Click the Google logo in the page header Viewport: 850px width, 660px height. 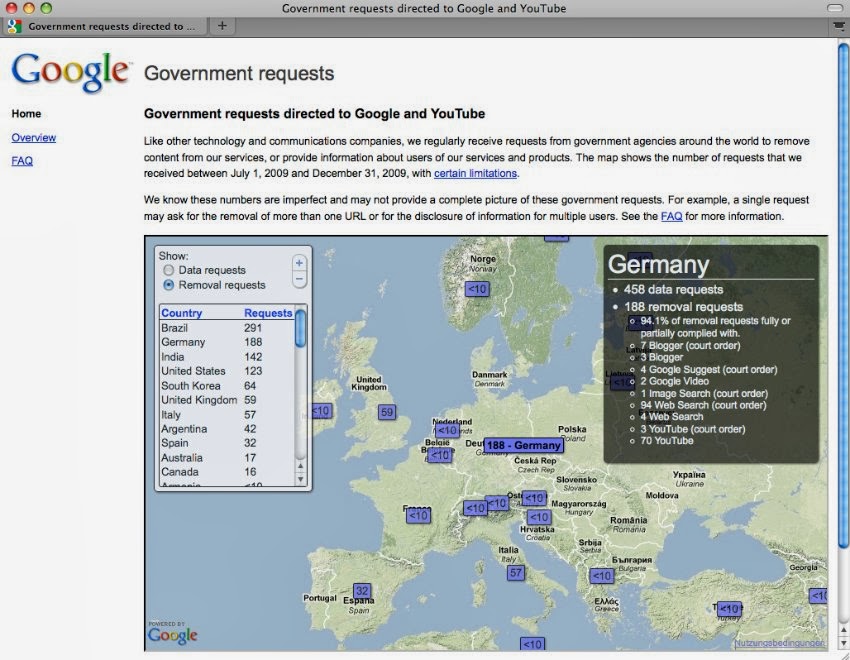70,72
